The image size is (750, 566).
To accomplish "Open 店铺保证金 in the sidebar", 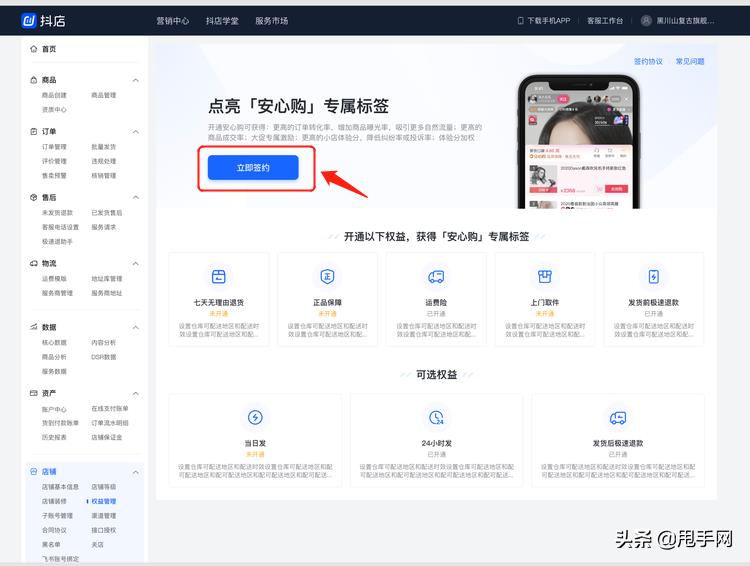I will (x=107, y=437).
